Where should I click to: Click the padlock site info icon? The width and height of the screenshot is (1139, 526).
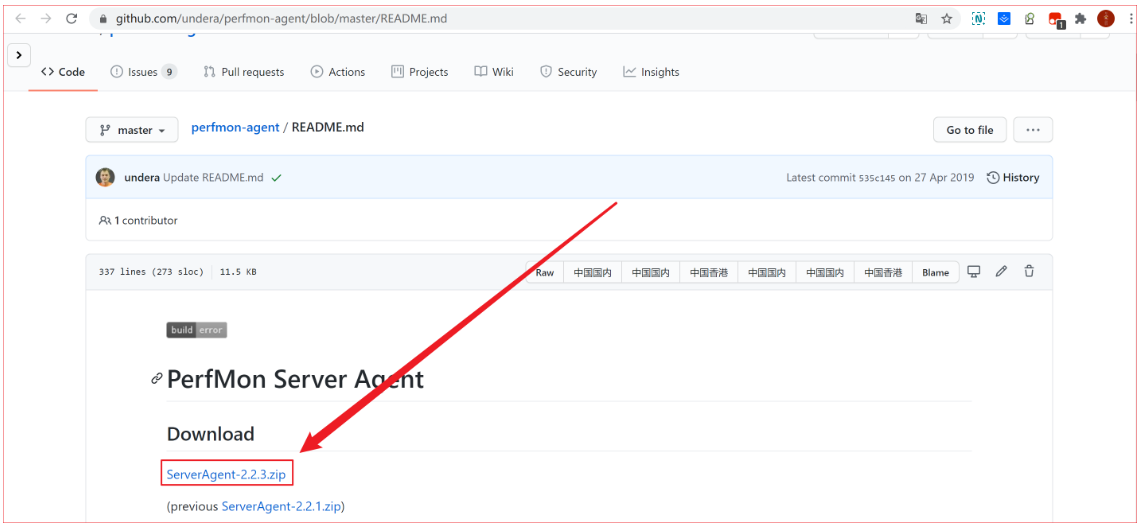coord(103,19)
